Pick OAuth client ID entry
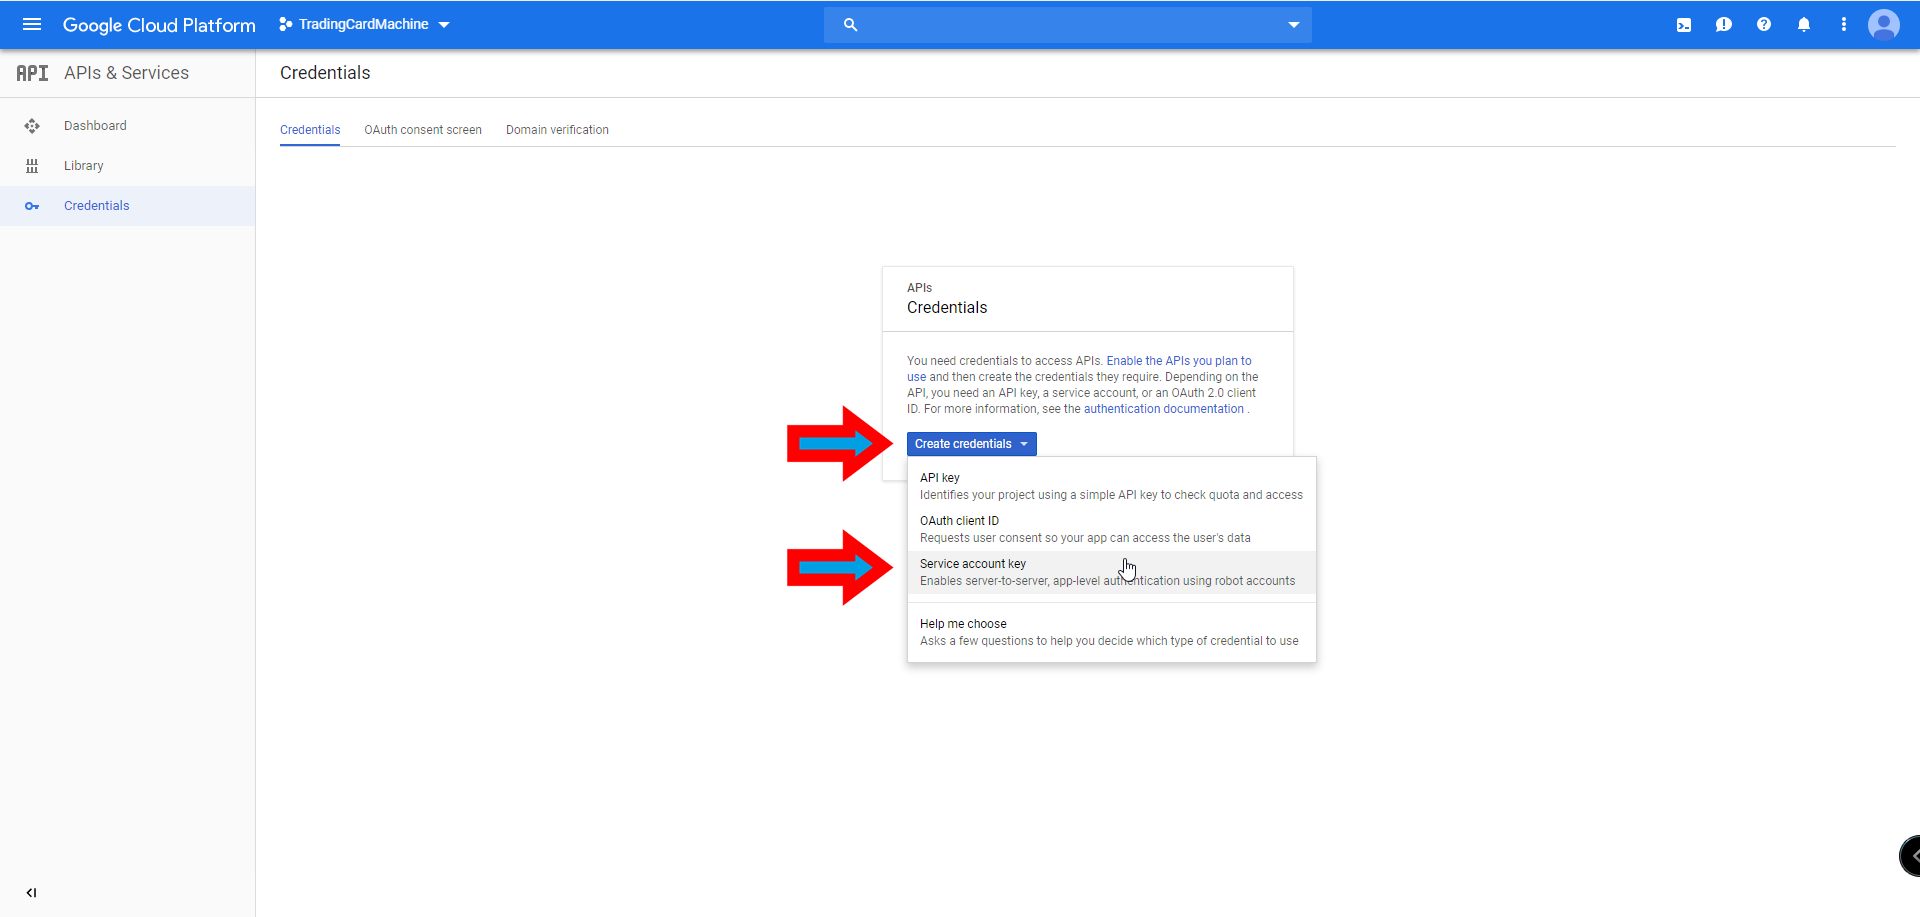Screen dimensions: 1920x917 (x=1111, y=529)
